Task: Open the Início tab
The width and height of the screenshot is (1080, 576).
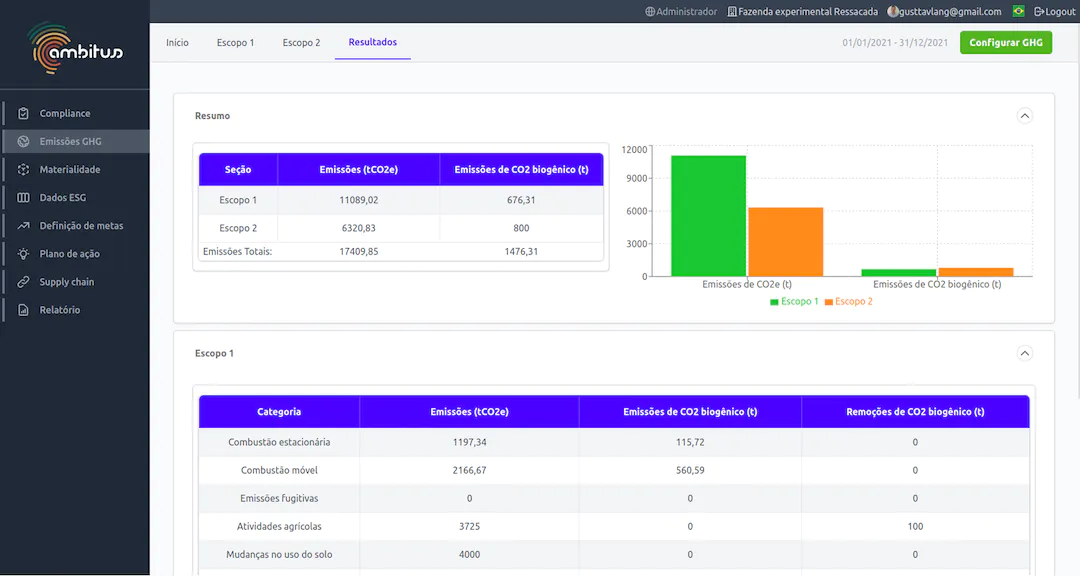Action: 177,43
